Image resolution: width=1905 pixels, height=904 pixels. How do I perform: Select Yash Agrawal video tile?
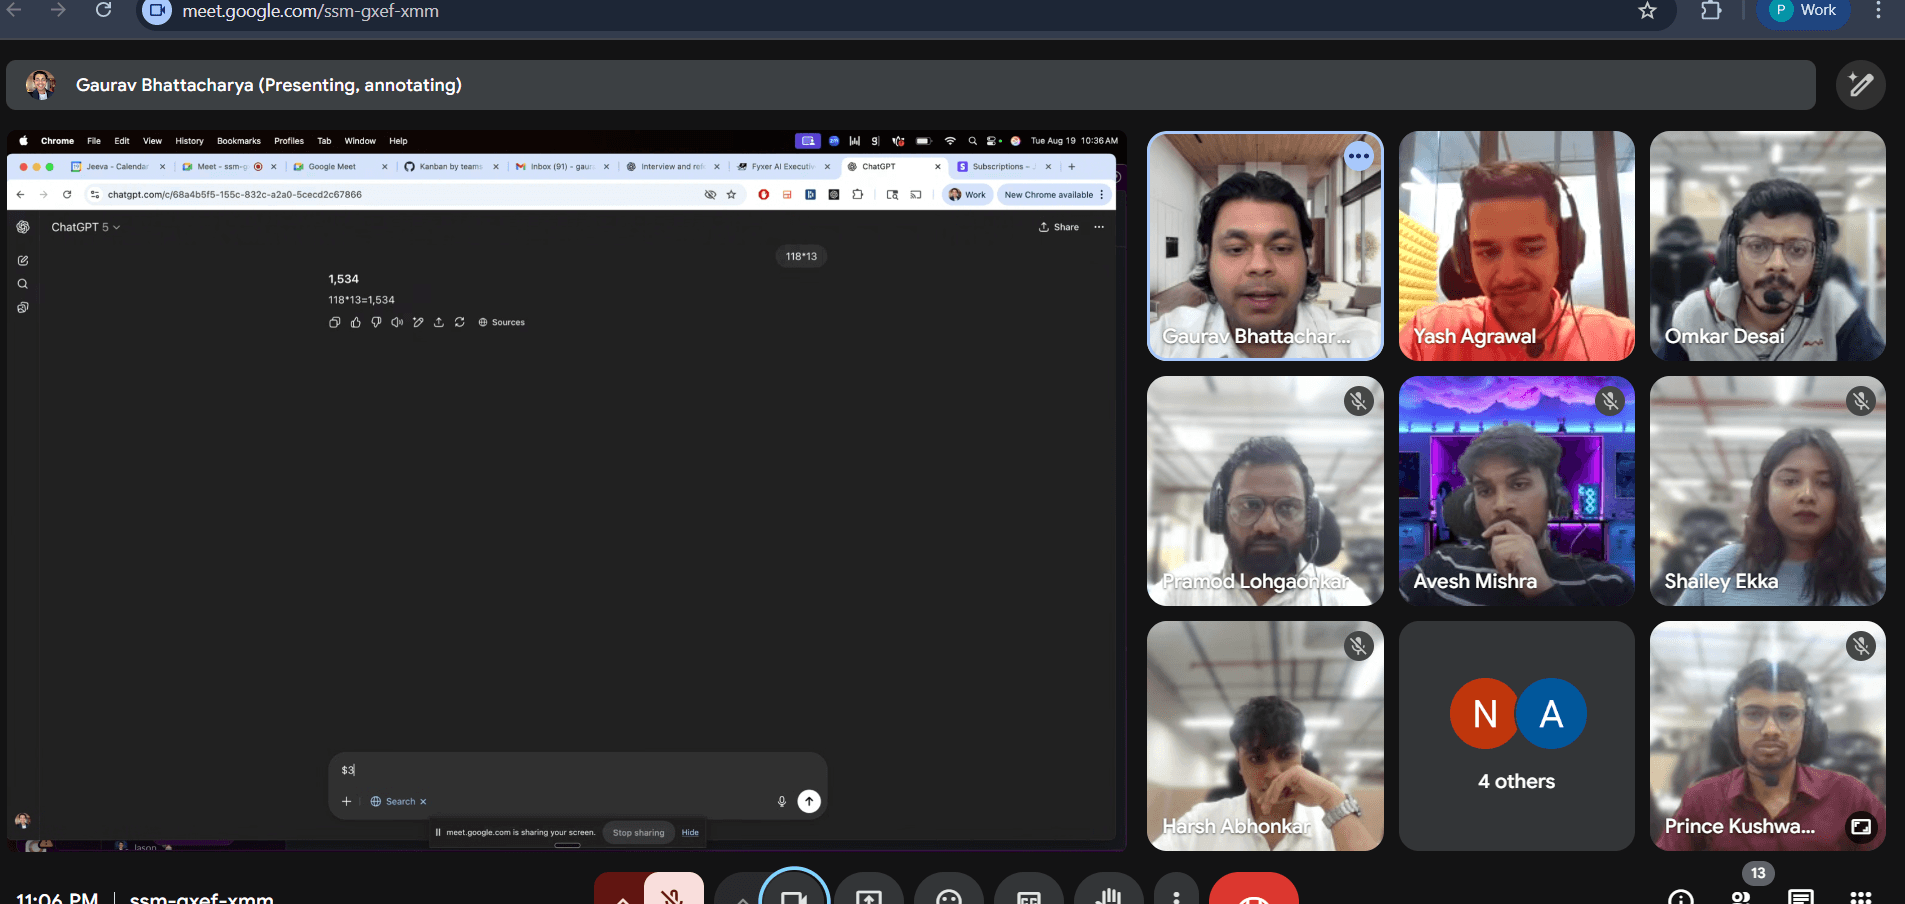coord(1516,246)
